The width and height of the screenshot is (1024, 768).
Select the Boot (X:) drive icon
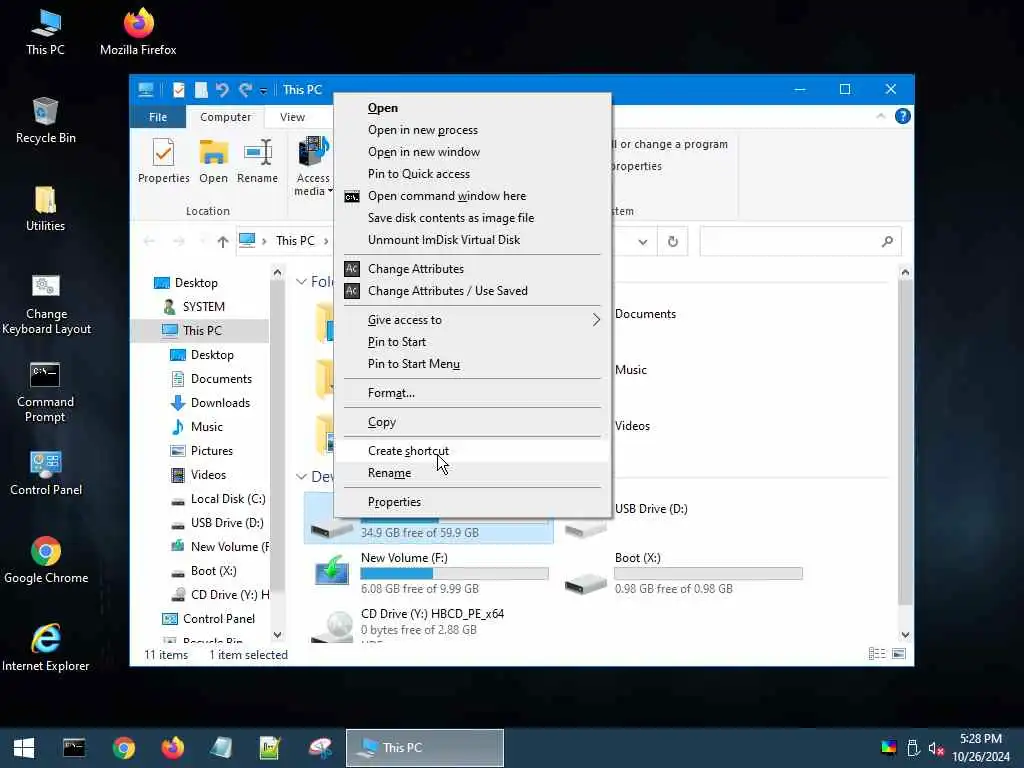pyautogui.click(x=586, y=582)
